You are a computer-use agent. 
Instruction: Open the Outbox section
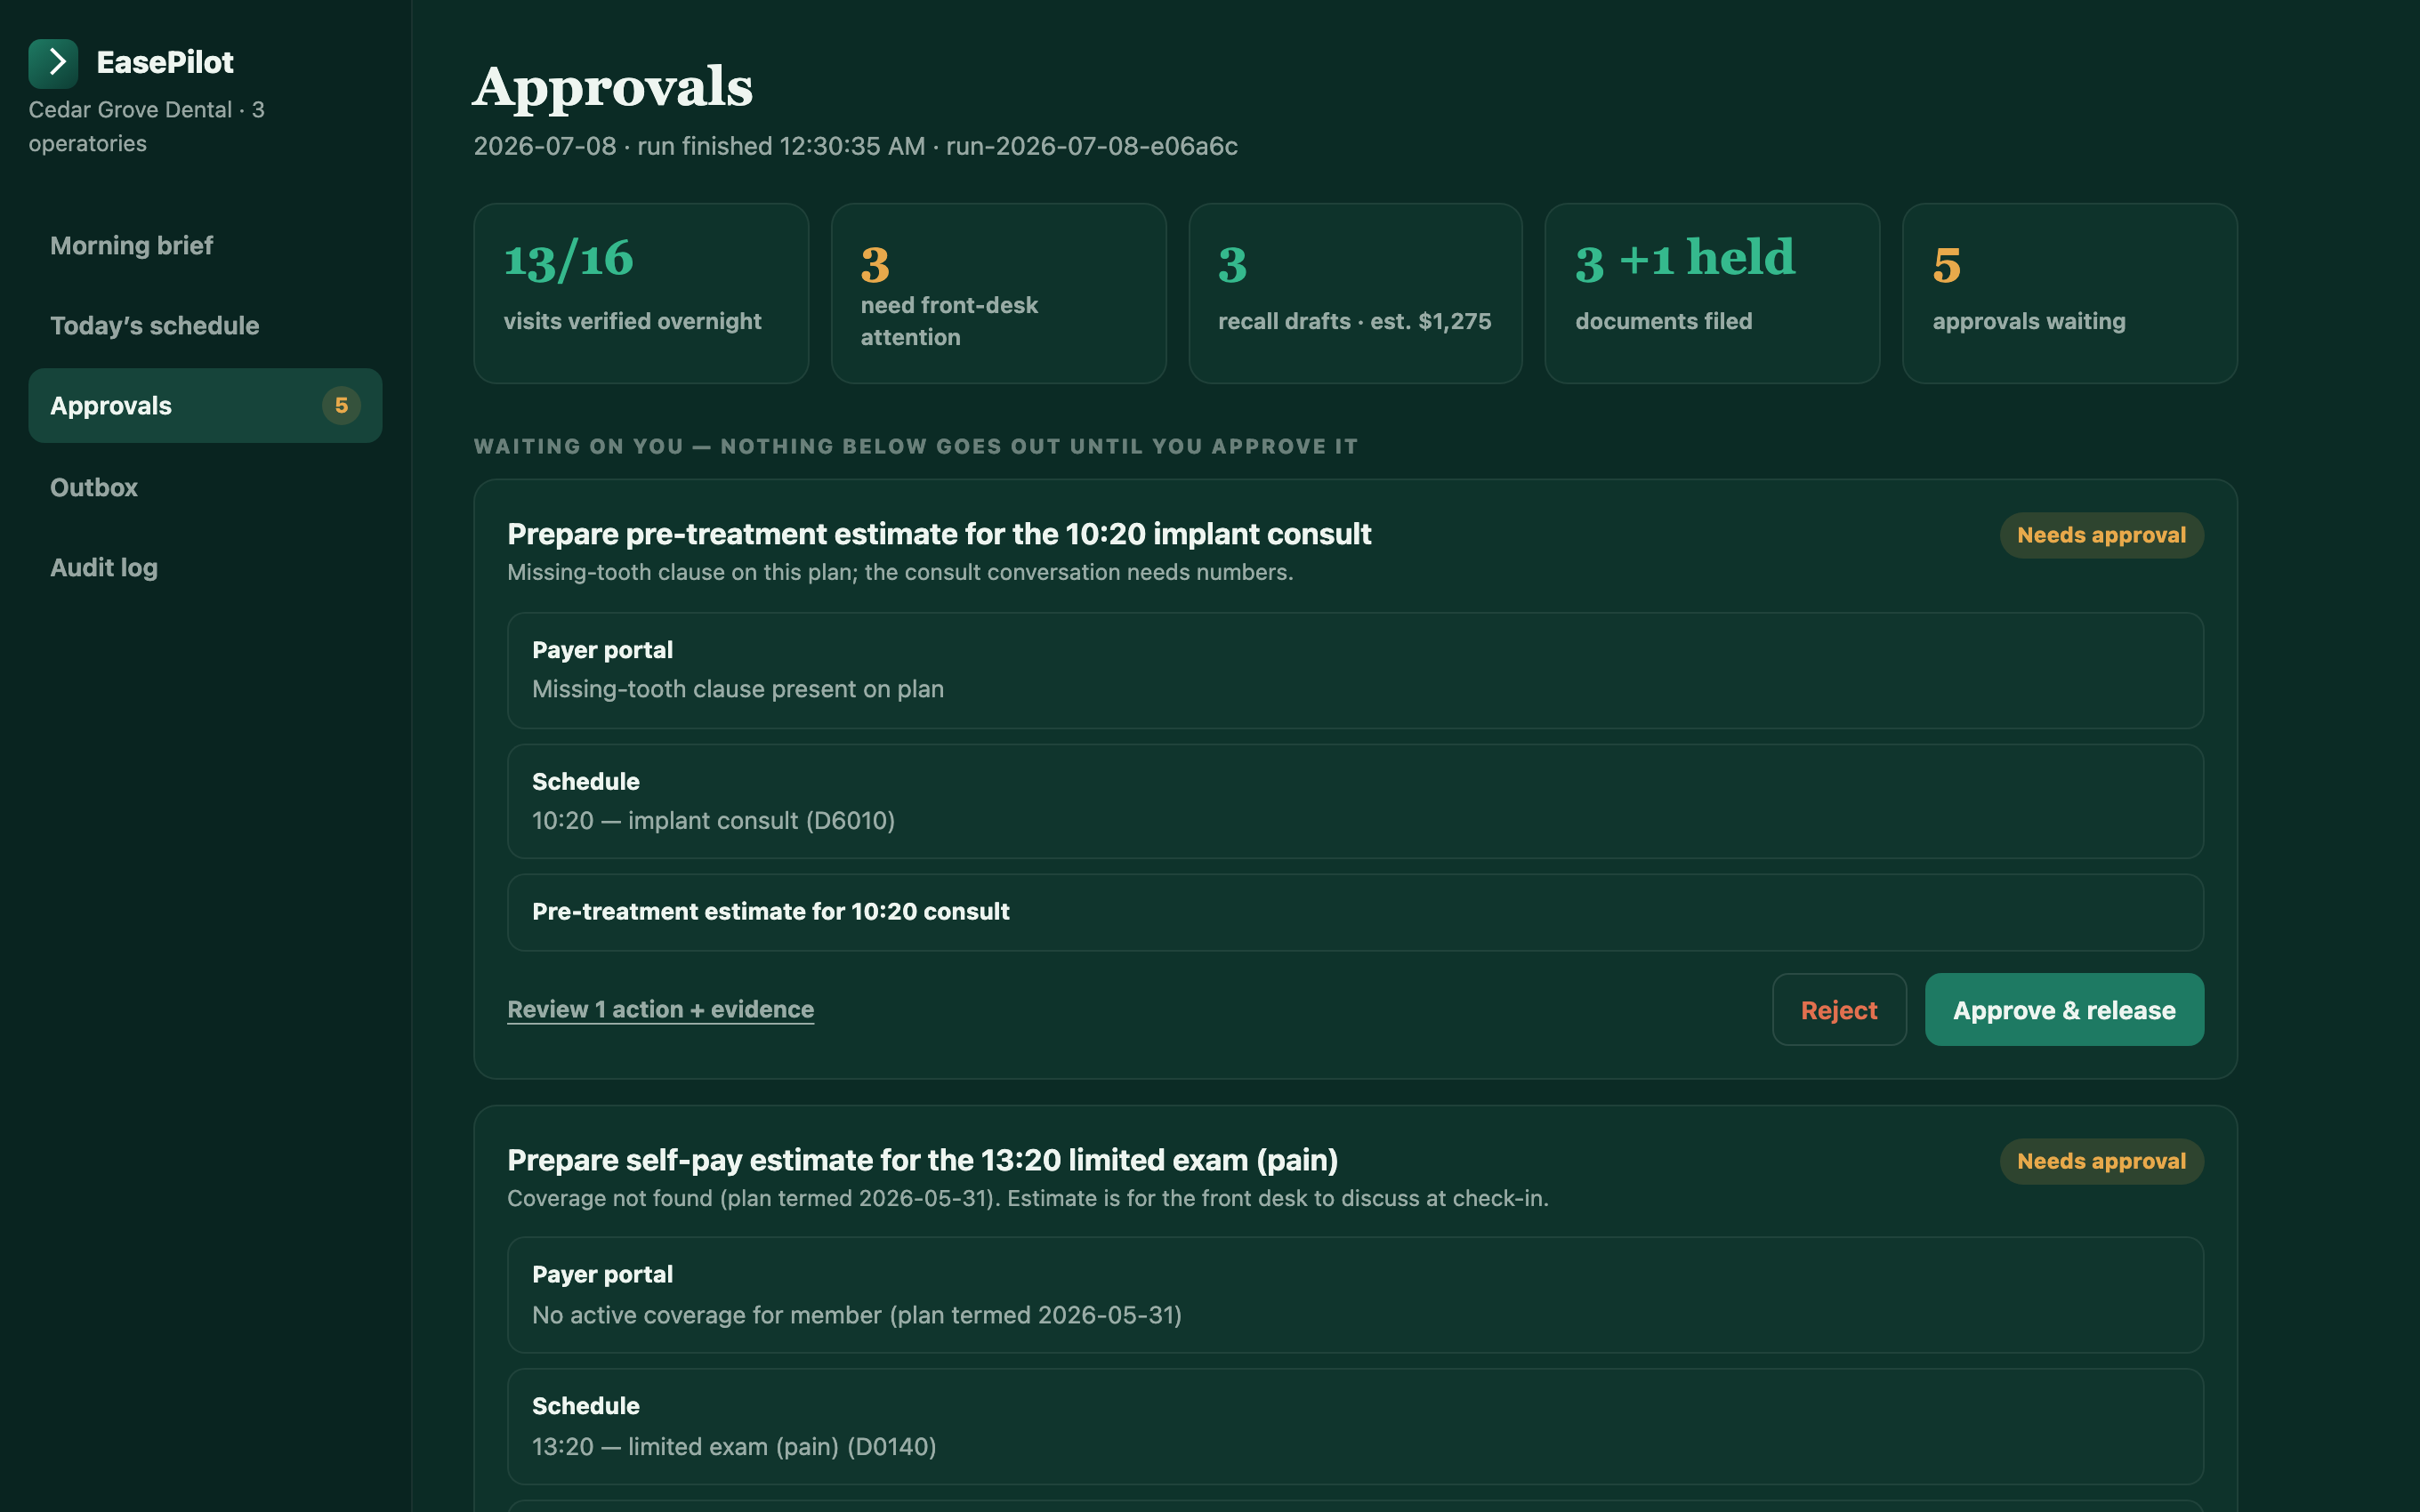coord(205,487)
